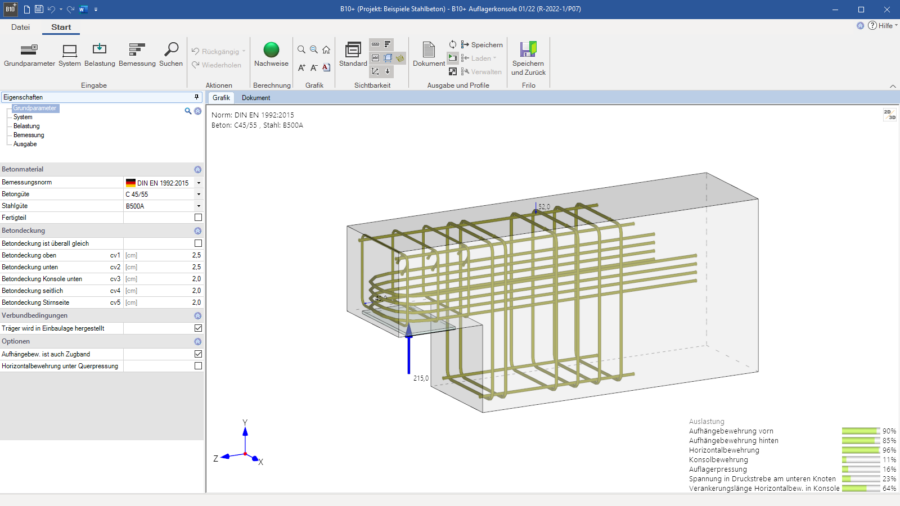Open the Bemessungsnorm dropdown
Viewport: 900px width, 506px height.
[x=199, y=183]
